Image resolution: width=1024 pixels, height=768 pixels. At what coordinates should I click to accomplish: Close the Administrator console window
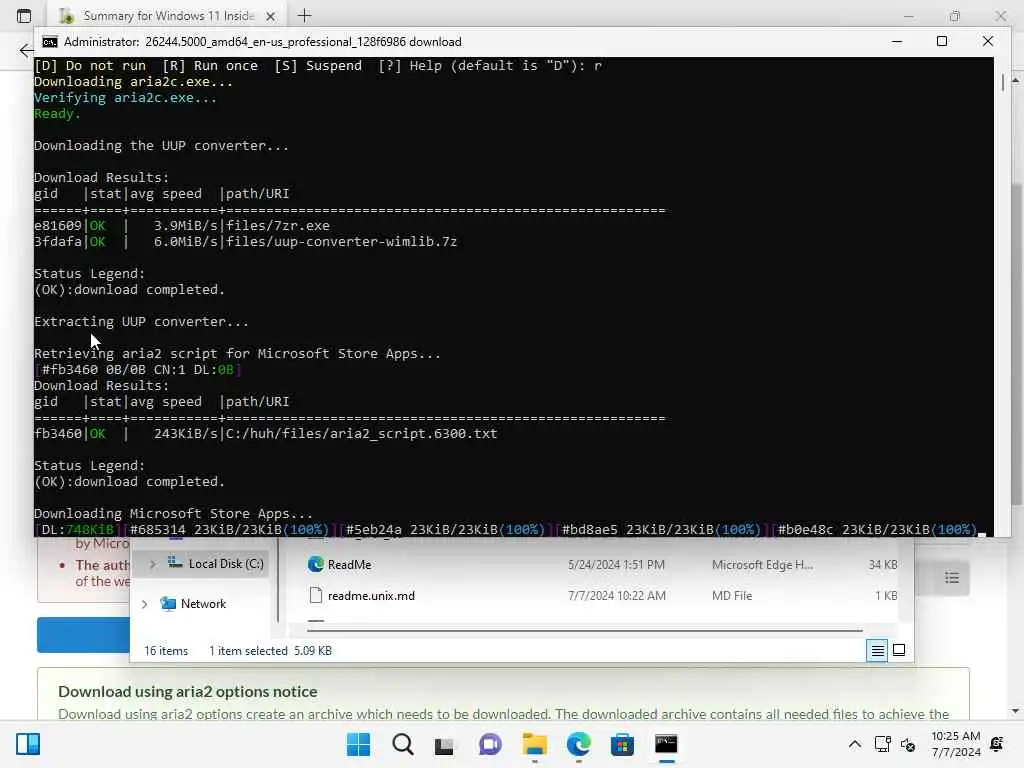coord(987,41)
